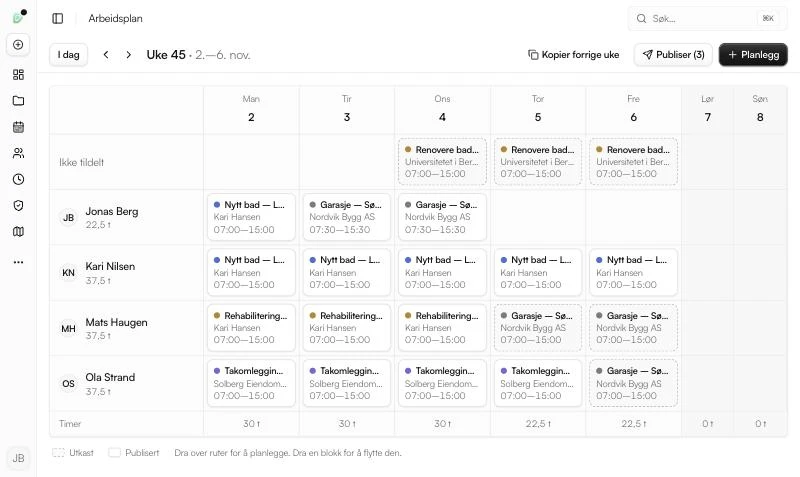Open Jonas Berg's Garasje shift on Wednesday
Screen dimensions: 800x477
click(442, 217)
